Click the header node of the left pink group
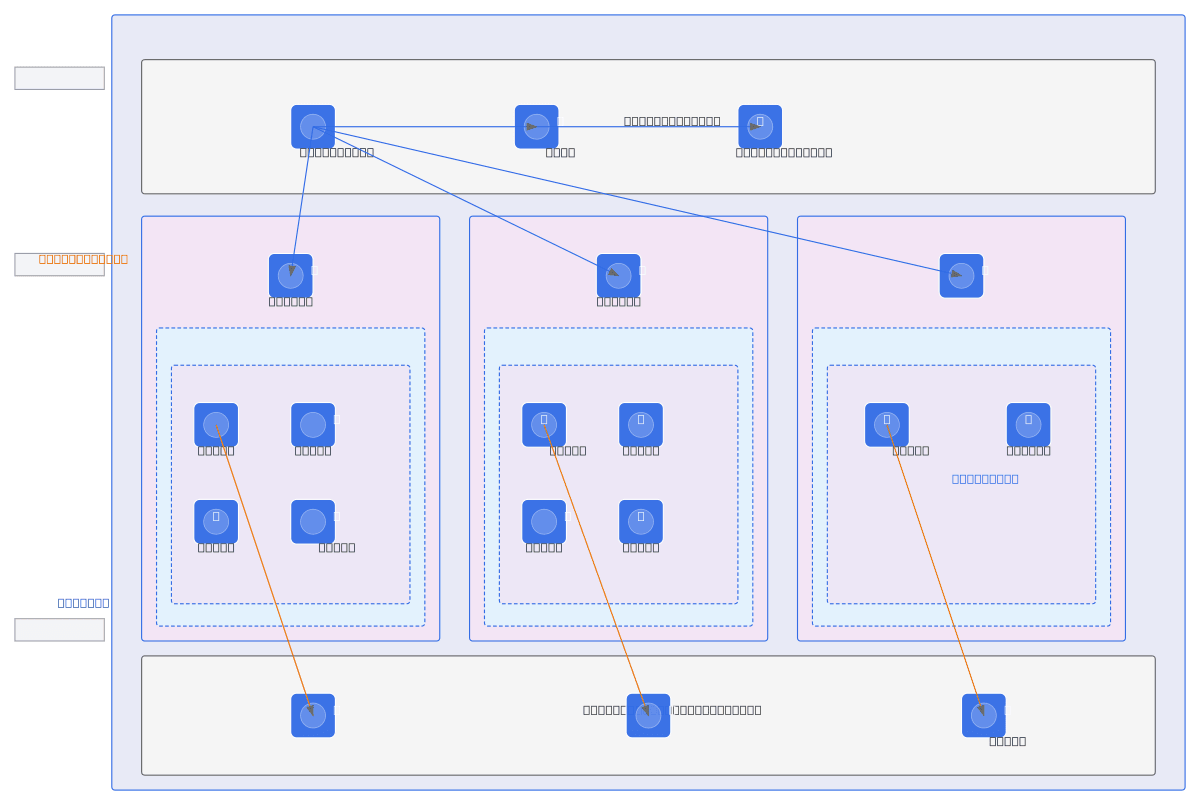This screenshot has width=1200, height=805. (x=291, y=276)
